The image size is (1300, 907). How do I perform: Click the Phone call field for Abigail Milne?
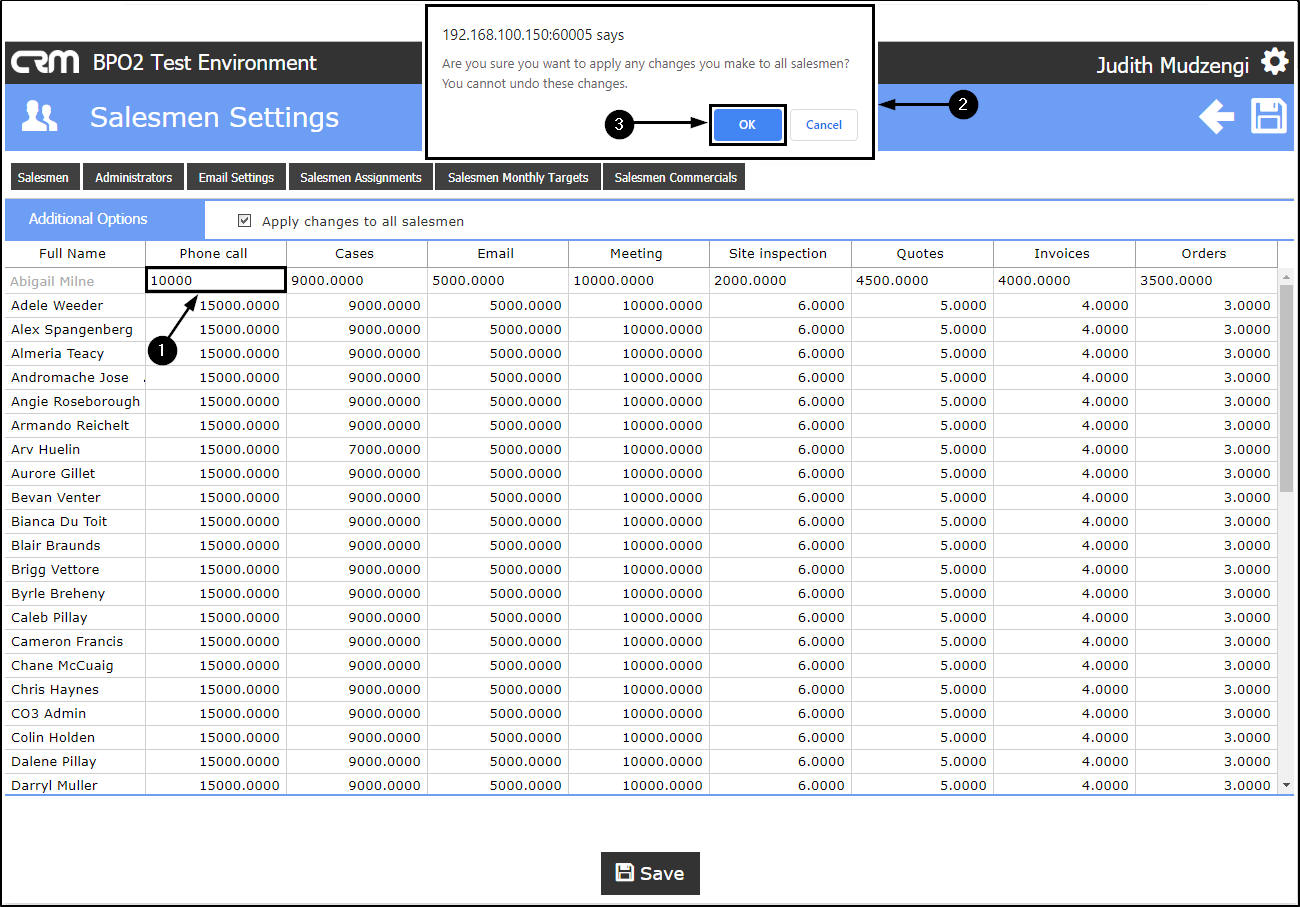(x=216, y=280)
